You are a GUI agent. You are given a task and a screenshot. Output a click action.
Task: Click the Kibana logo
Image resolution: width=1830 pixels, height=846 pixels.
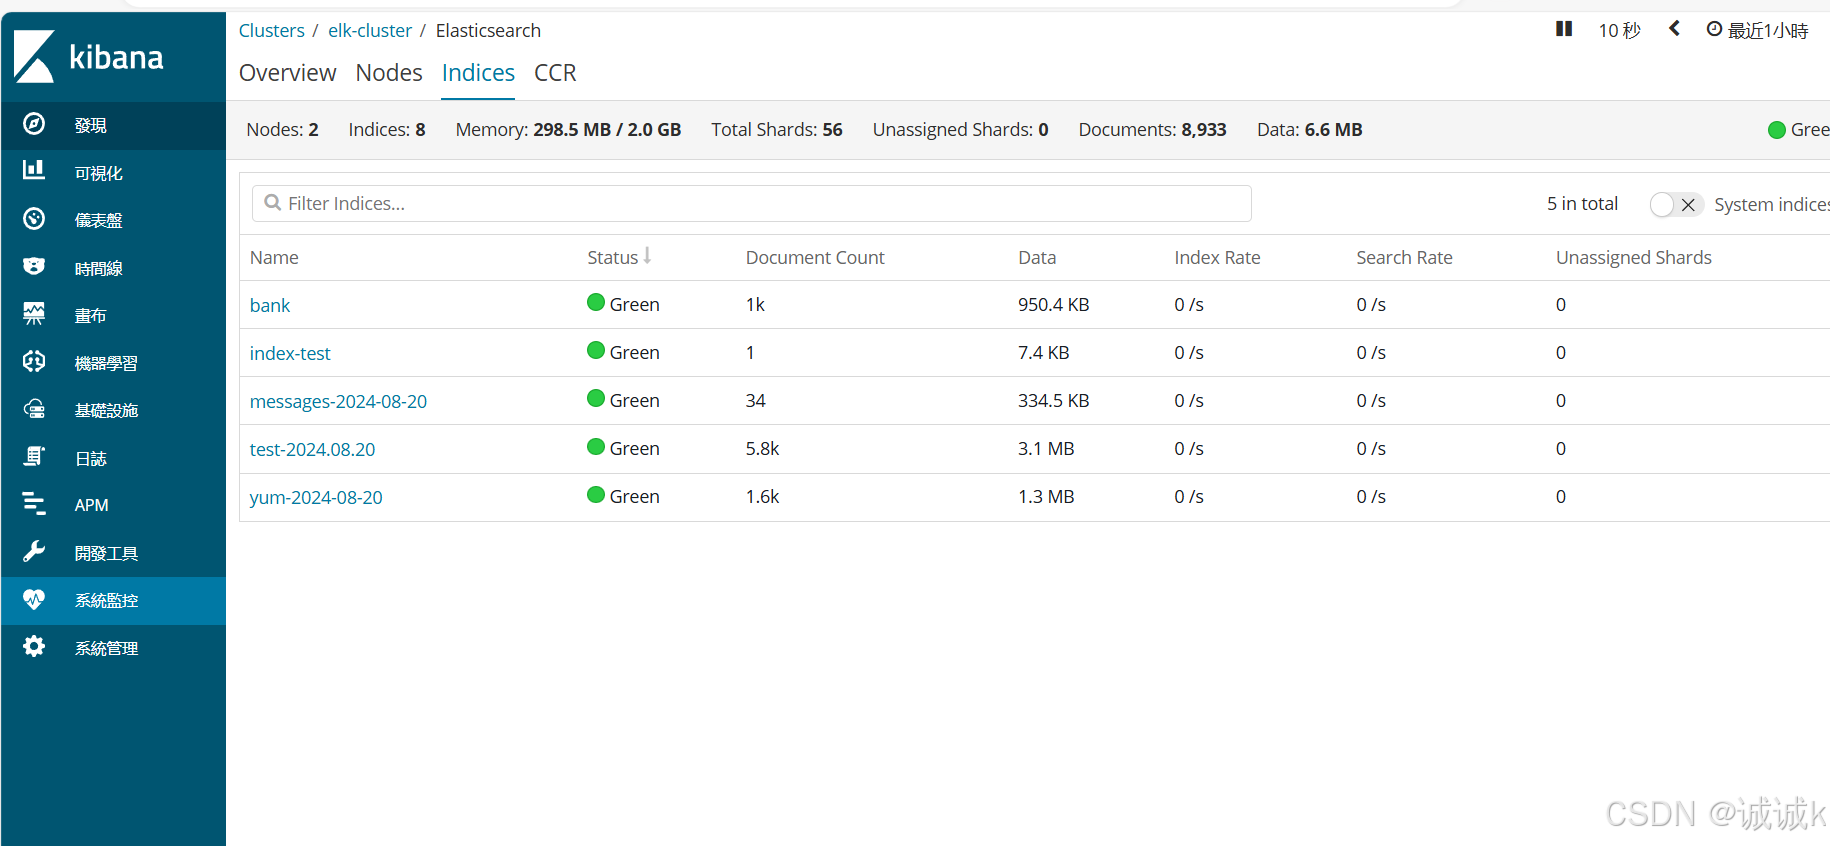88,57
